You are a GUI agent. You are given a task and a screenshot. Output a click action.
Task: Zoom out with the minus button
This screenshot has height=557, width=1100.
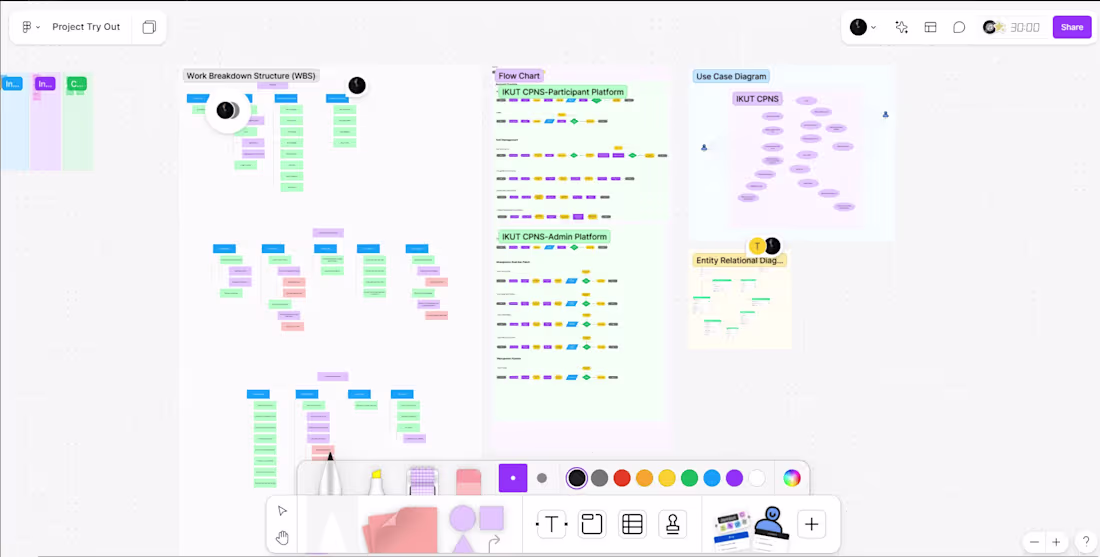[x=1034, y=542]
